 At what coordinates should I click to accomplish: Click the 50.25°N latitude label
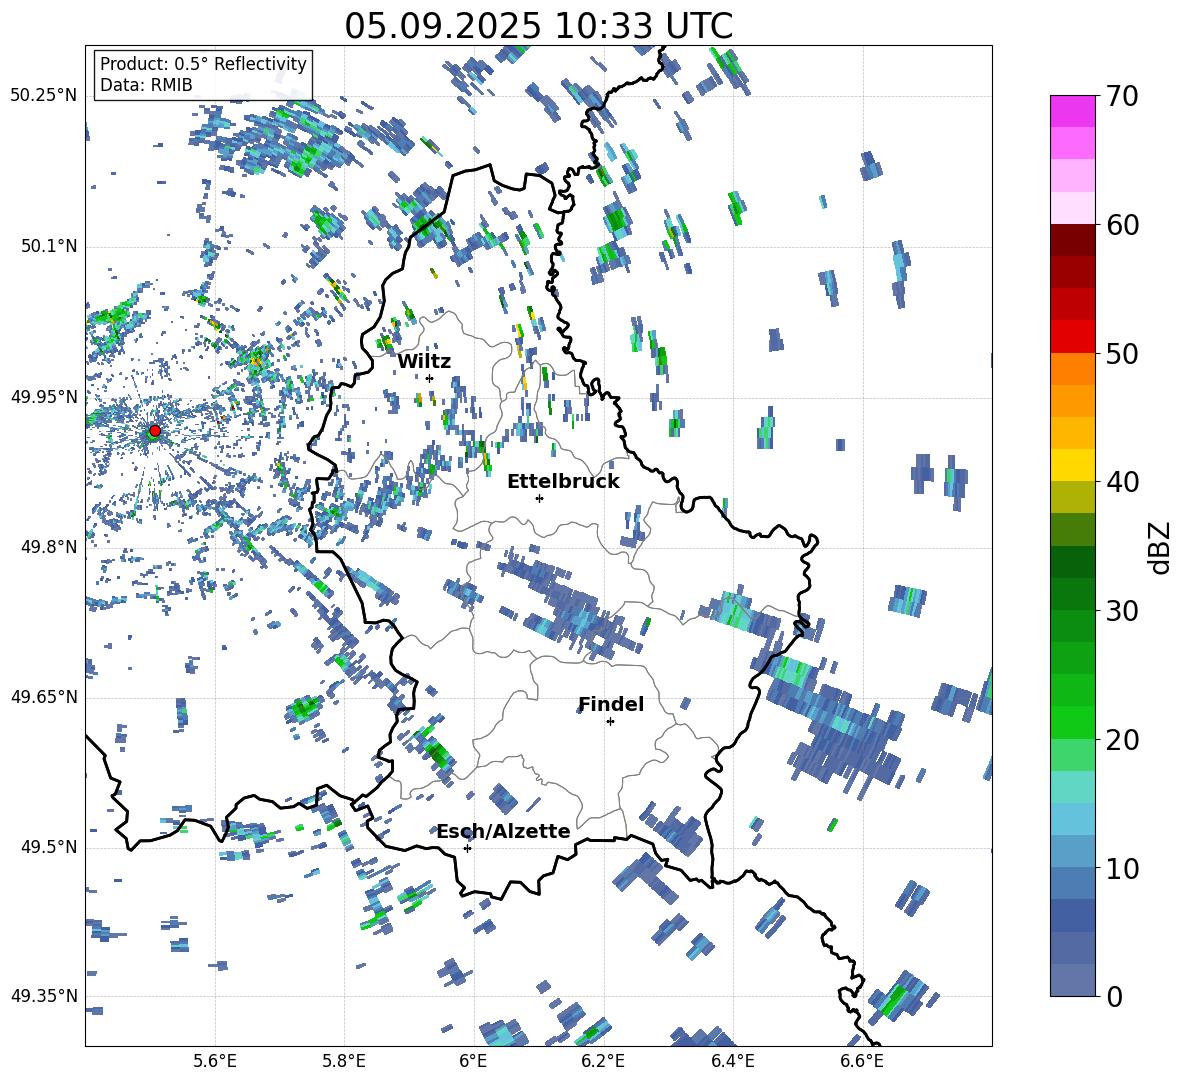(44, 96)
